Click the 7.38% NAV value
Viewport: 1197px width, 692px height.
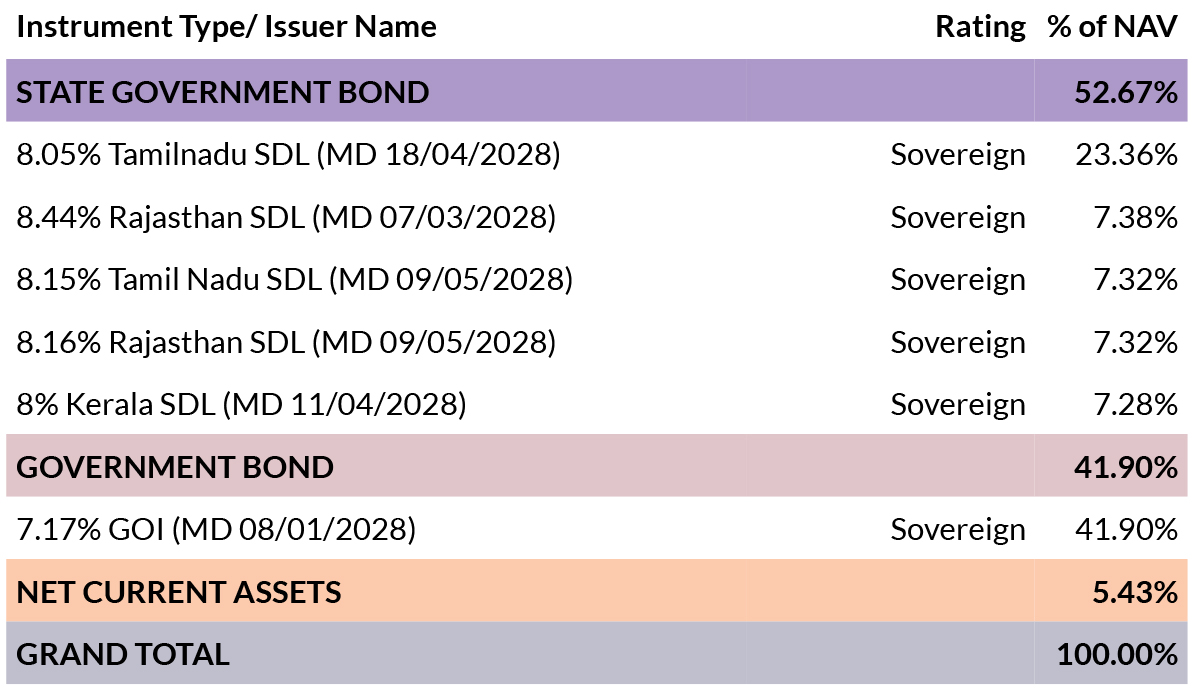(x=1135, y=218)
